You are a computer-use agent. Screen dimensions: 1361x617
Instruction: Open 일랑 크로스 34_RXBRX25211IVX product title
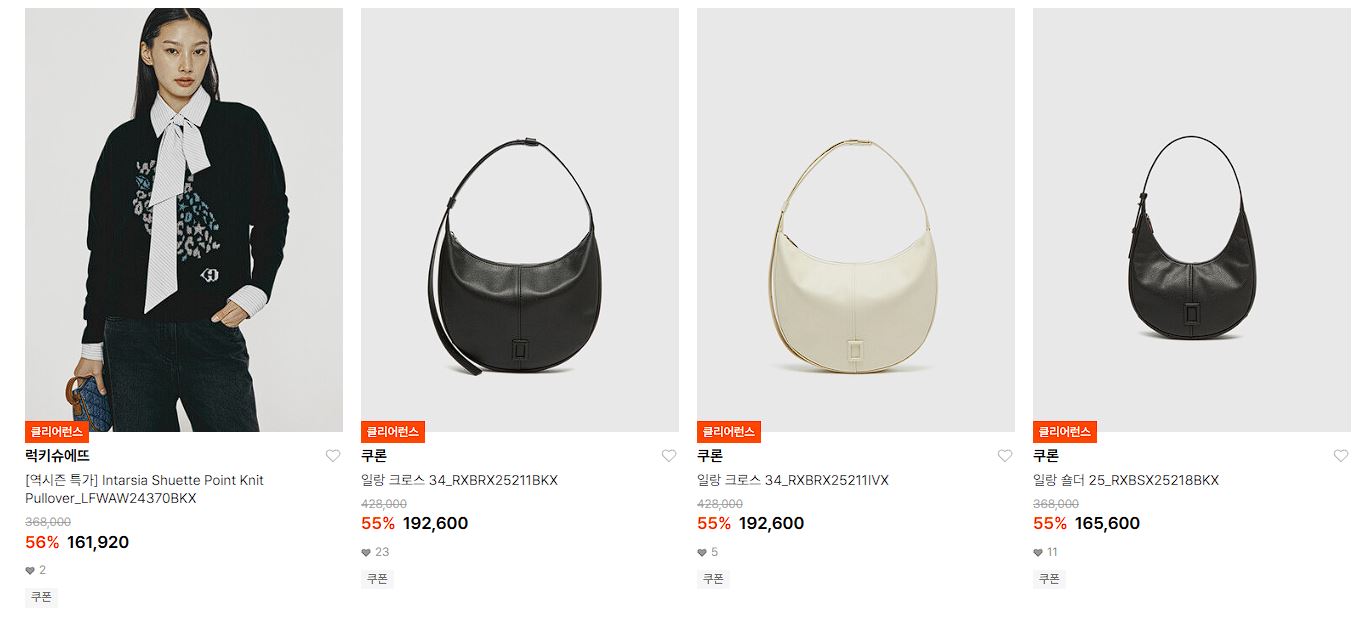pos(793,480)
